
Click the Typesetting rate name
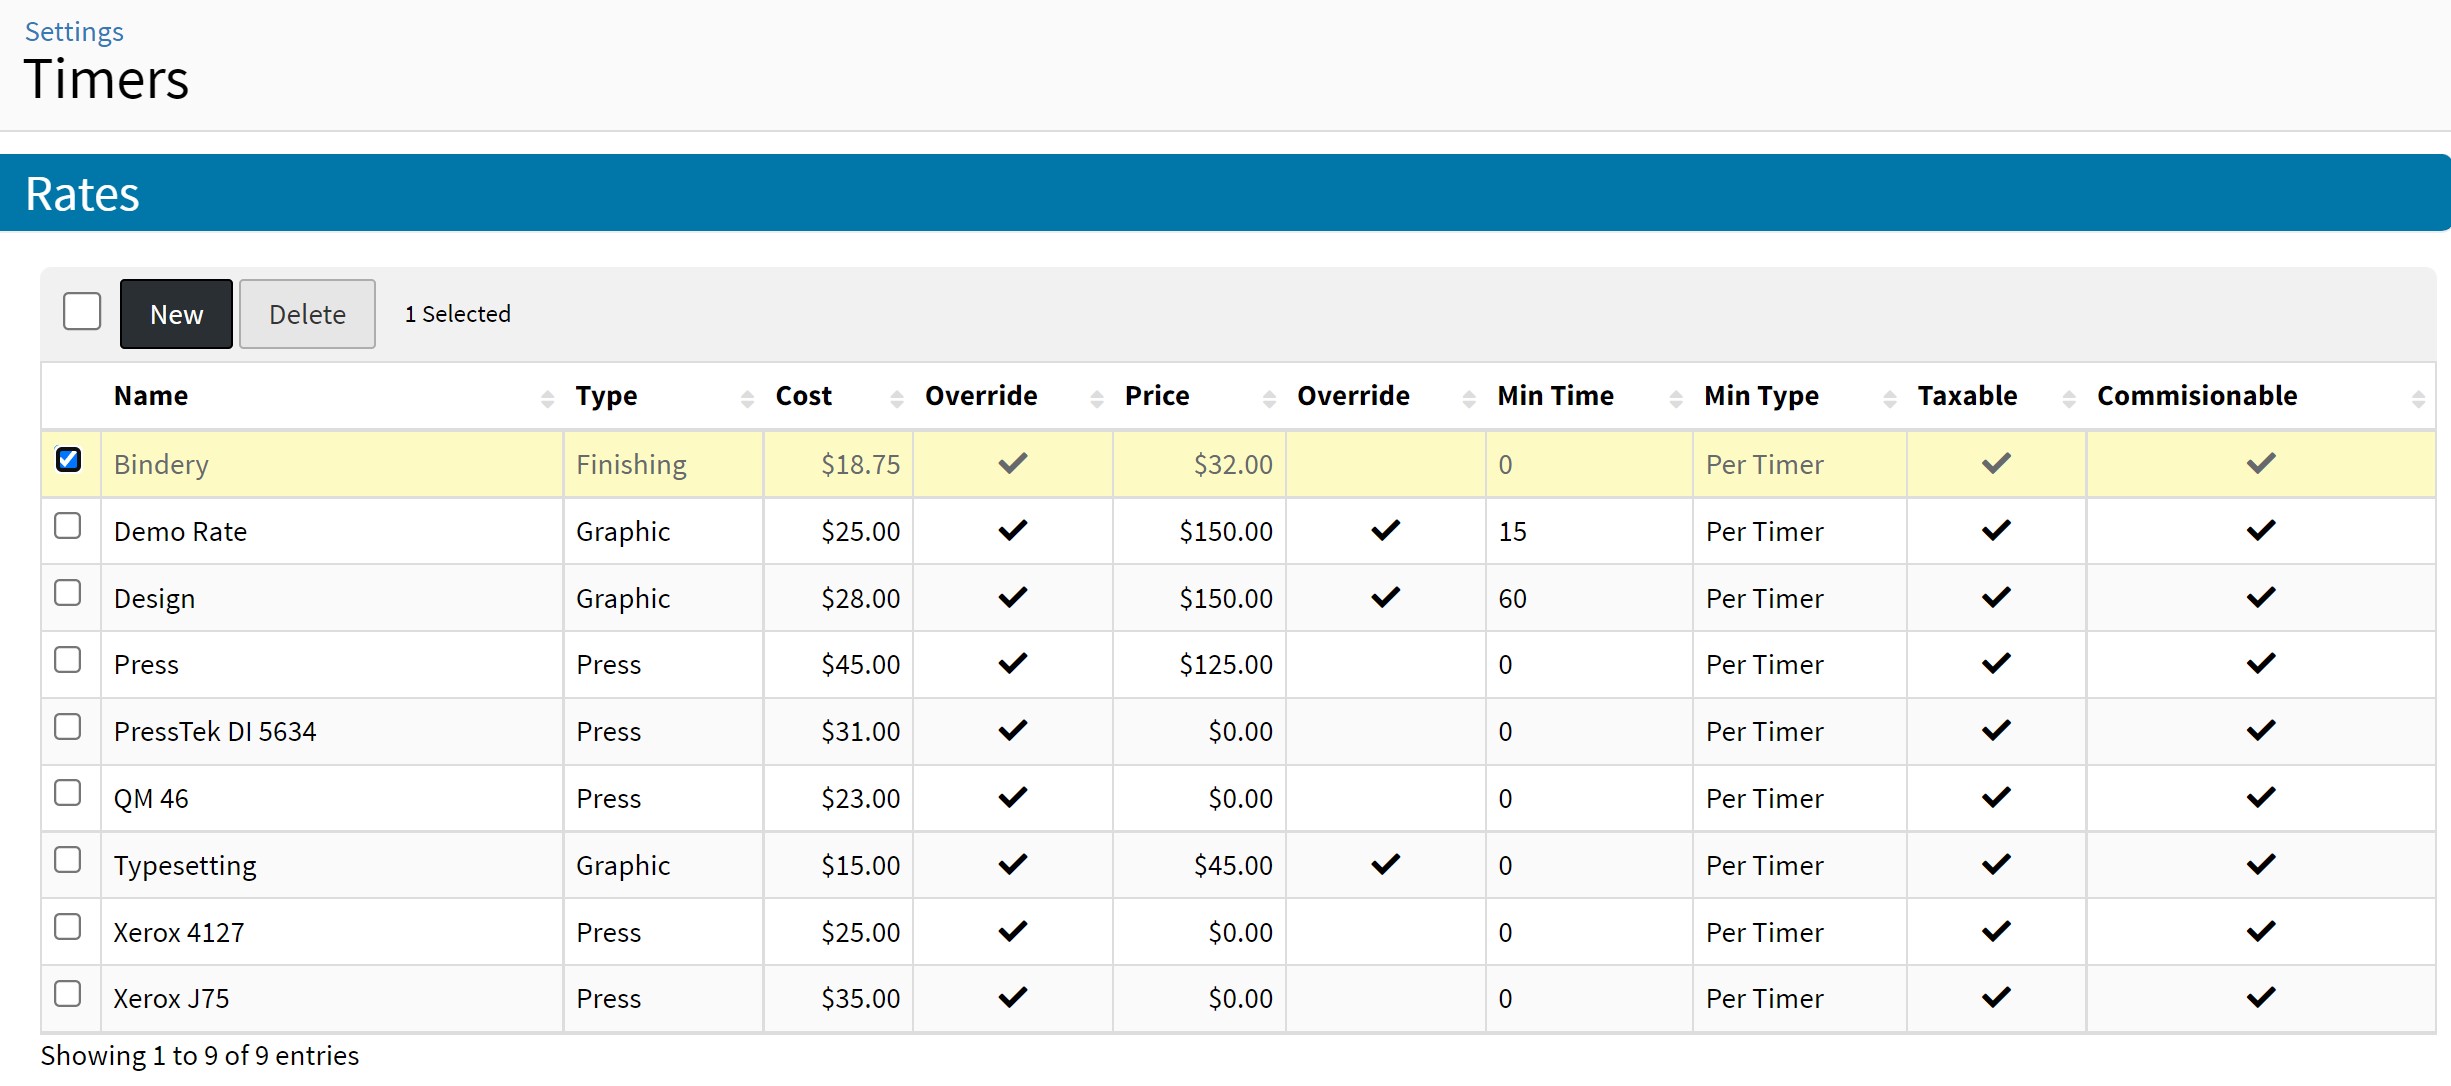[185, 866]
